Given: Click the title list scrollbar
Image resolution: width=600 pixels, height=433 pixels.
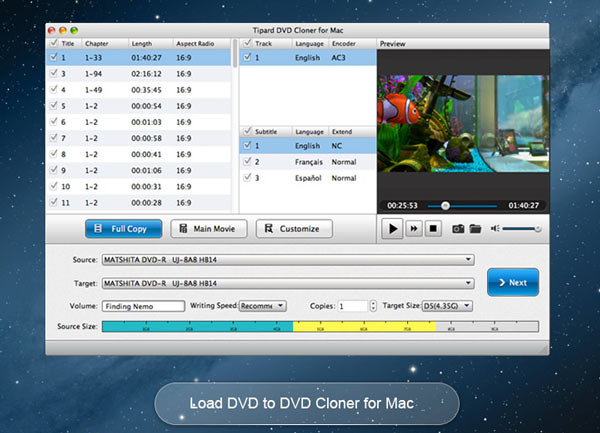Looking at the screenshot, I should click(x=235, y=54).
